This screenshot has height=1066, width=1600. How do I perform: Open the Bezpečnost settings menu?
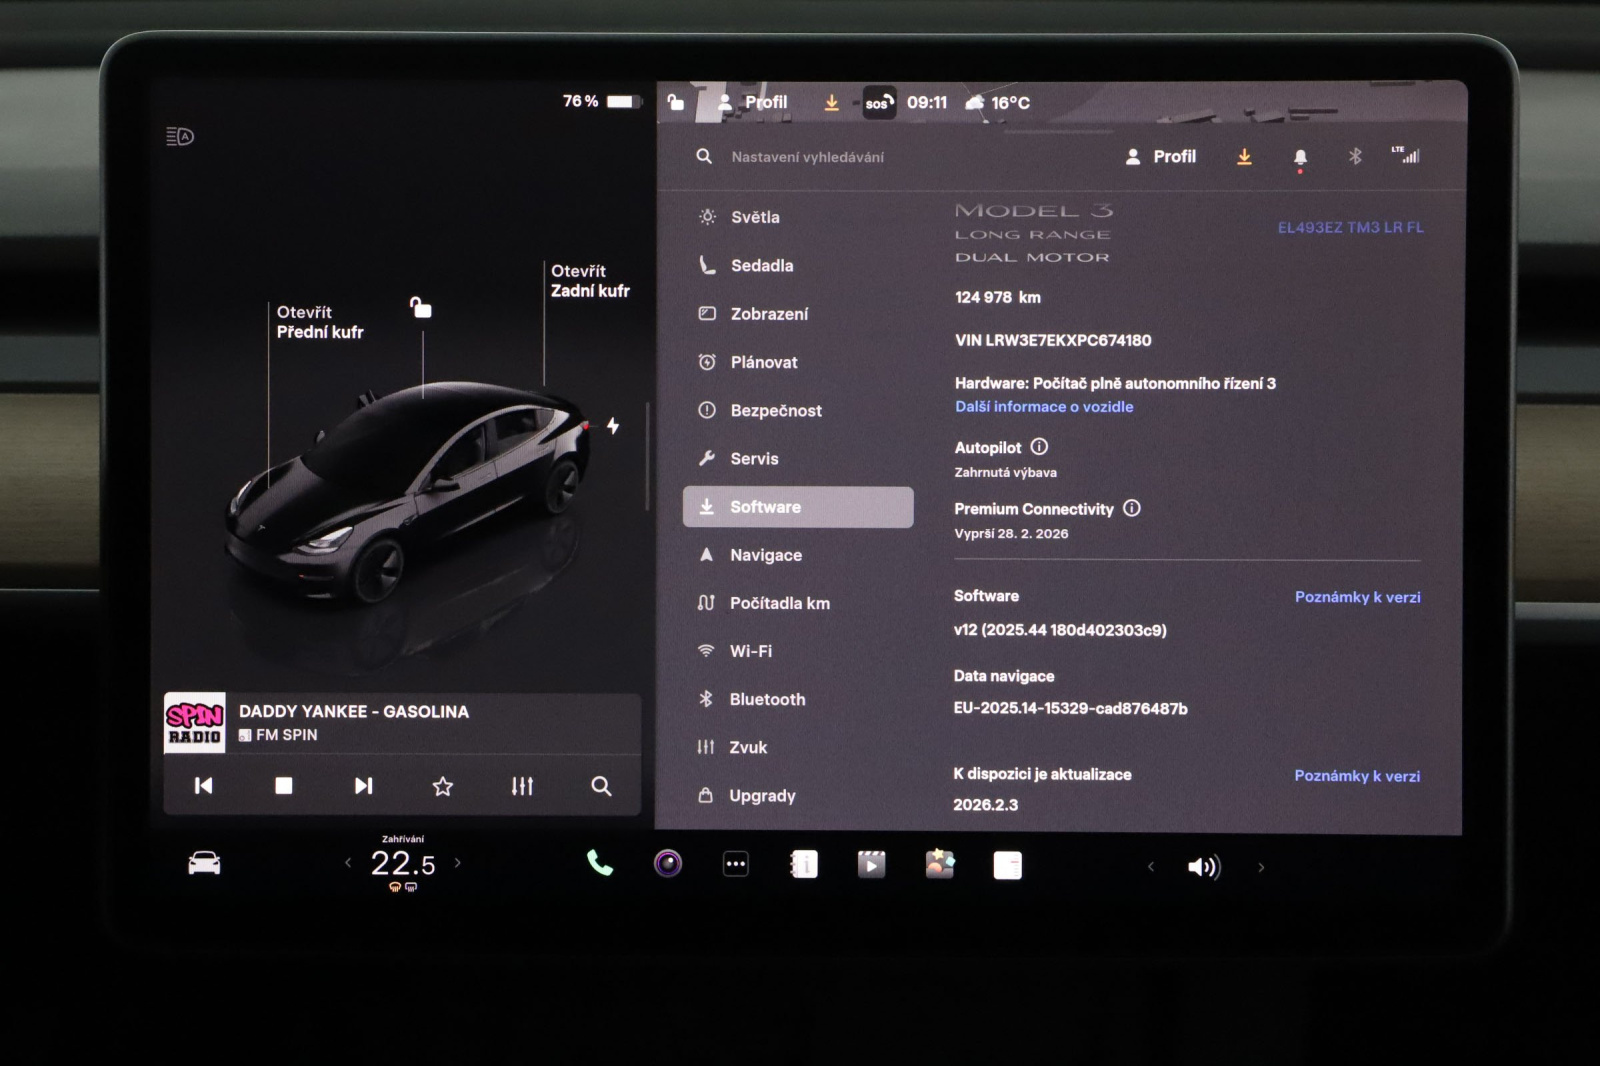(775, 410)
